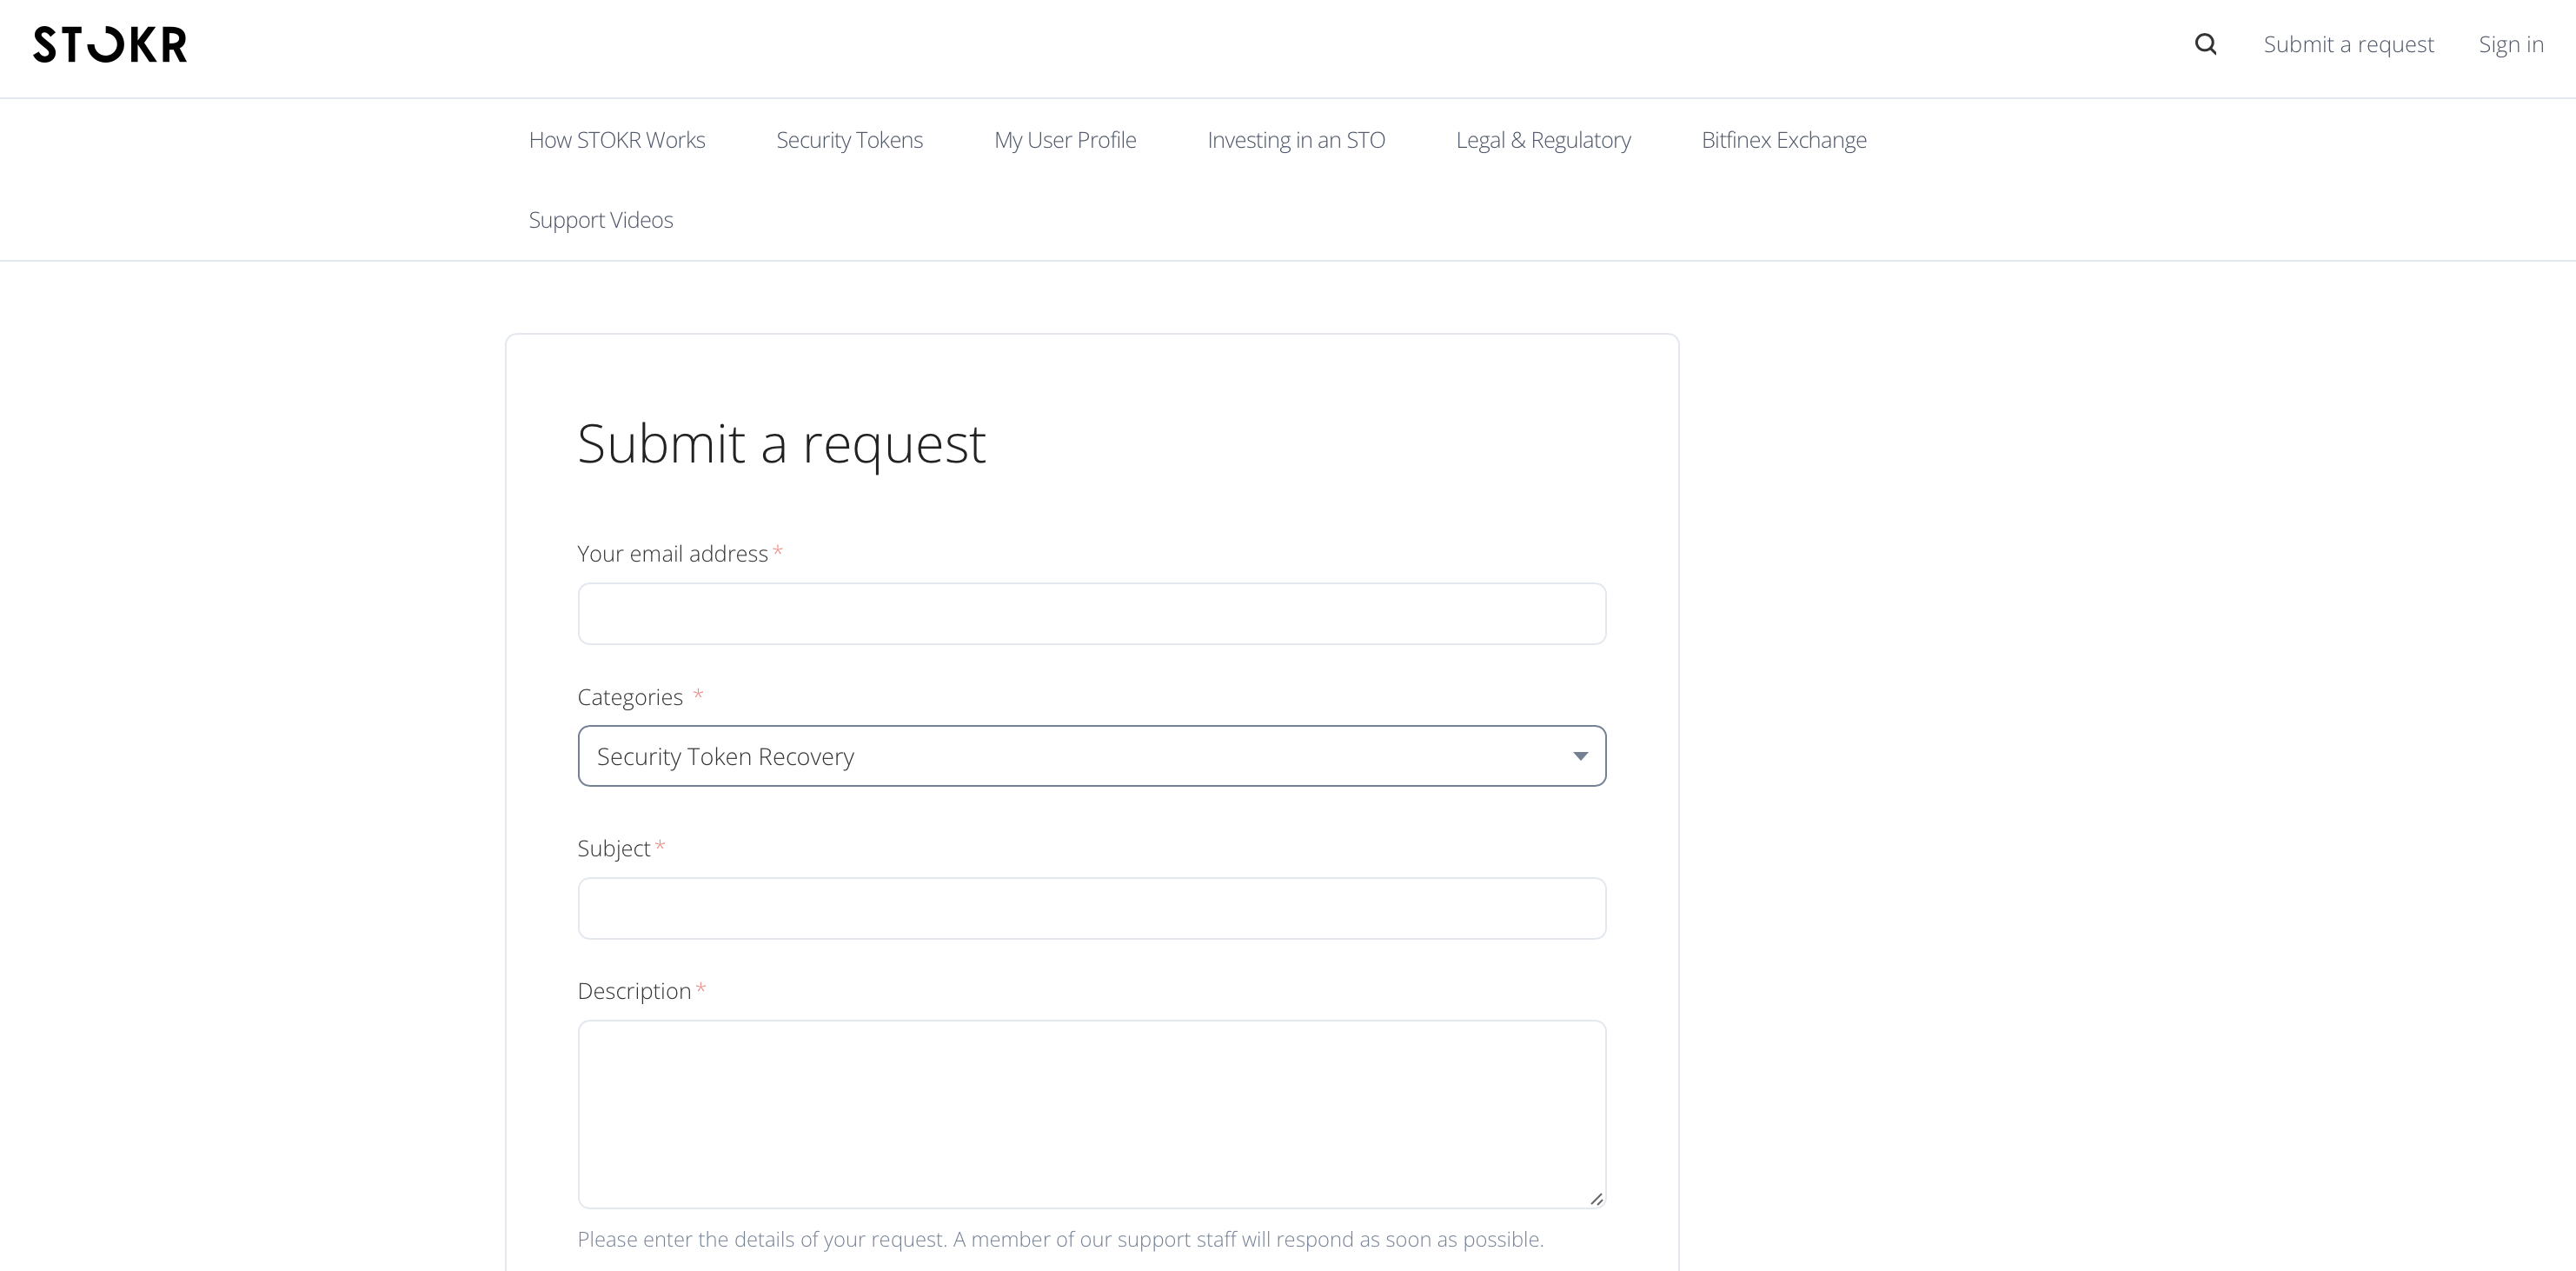This screenshot has width=2576, height=1271.
Task: Select Investing in an STO
Action: [x=1296, y=140]
